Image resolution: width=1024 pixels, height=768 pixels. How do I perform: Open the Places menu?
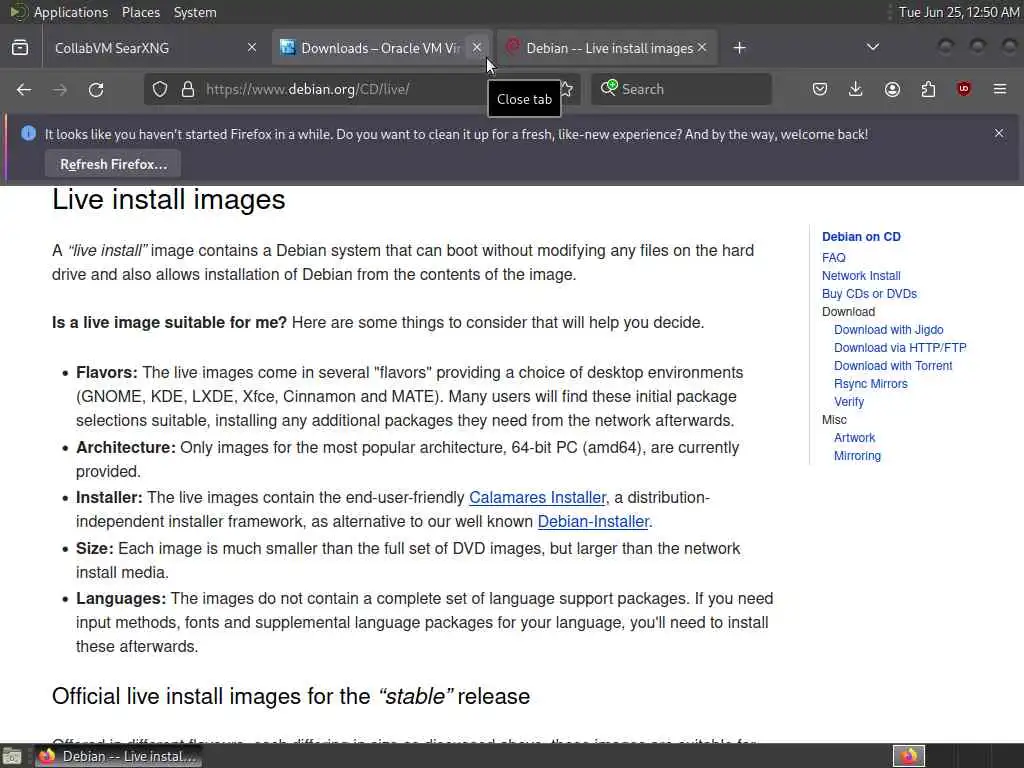(x=141, y=12)
